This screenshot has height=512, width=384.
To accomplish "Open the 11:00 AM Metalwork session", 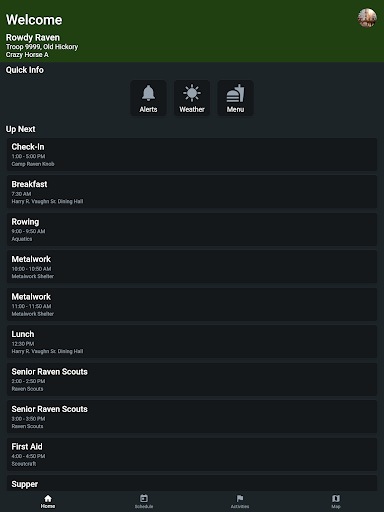I will coord(192,305).
